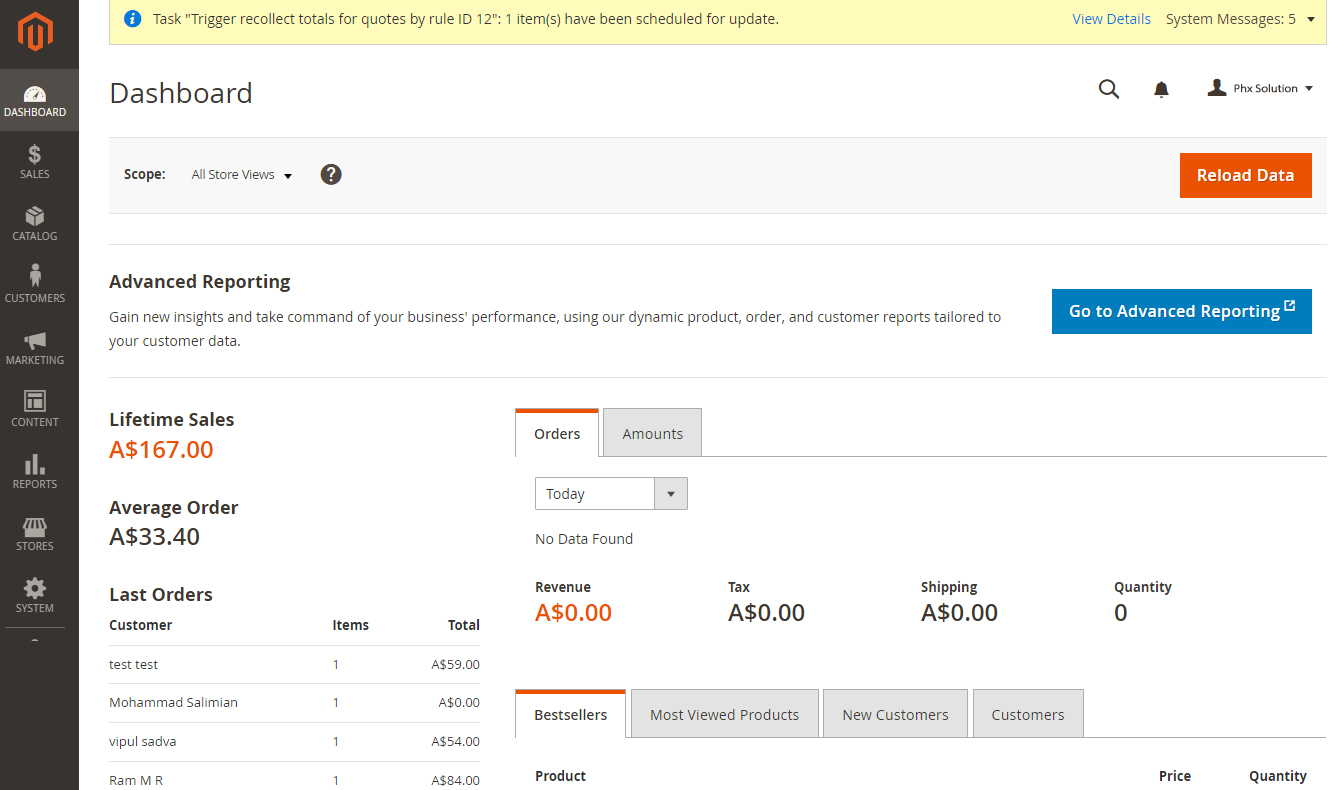Click the Magento logo icon
Image resolution: width=1337 pixels, height=790 pixels.
click(35, 33)
